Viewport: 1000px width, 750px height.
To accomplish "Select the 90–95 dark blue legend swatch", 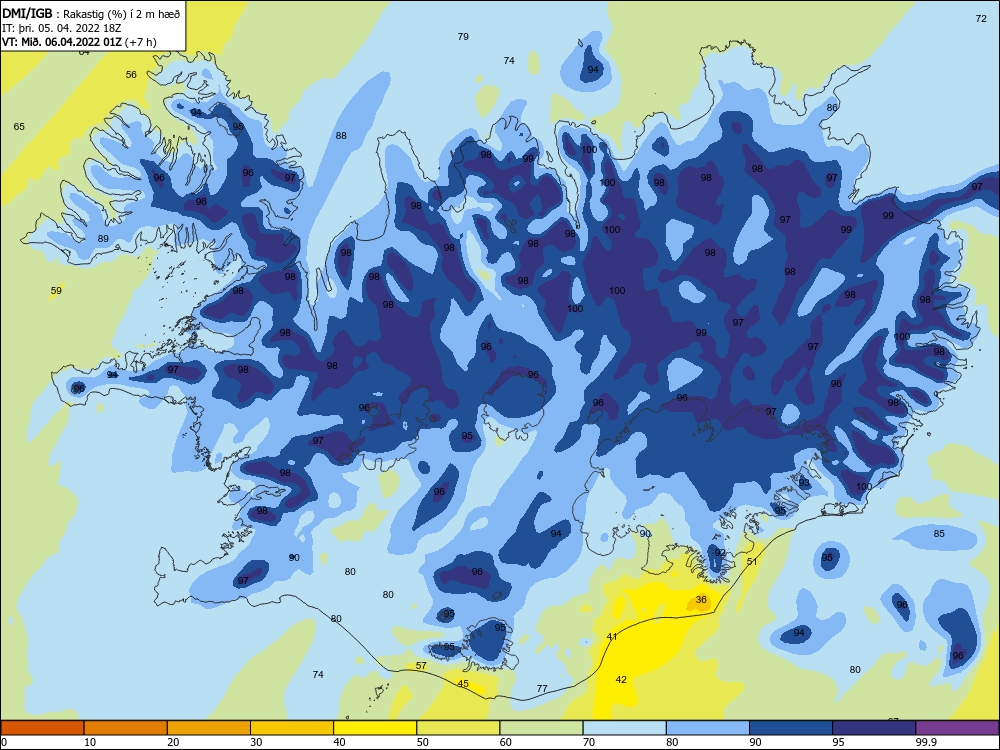I will (x=791, y=728).
